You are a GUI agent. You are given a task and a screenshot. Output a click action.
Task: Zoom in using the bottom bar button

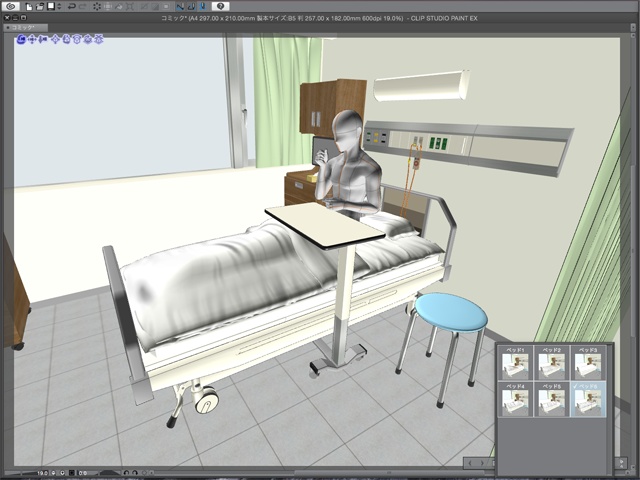point(62,473)
